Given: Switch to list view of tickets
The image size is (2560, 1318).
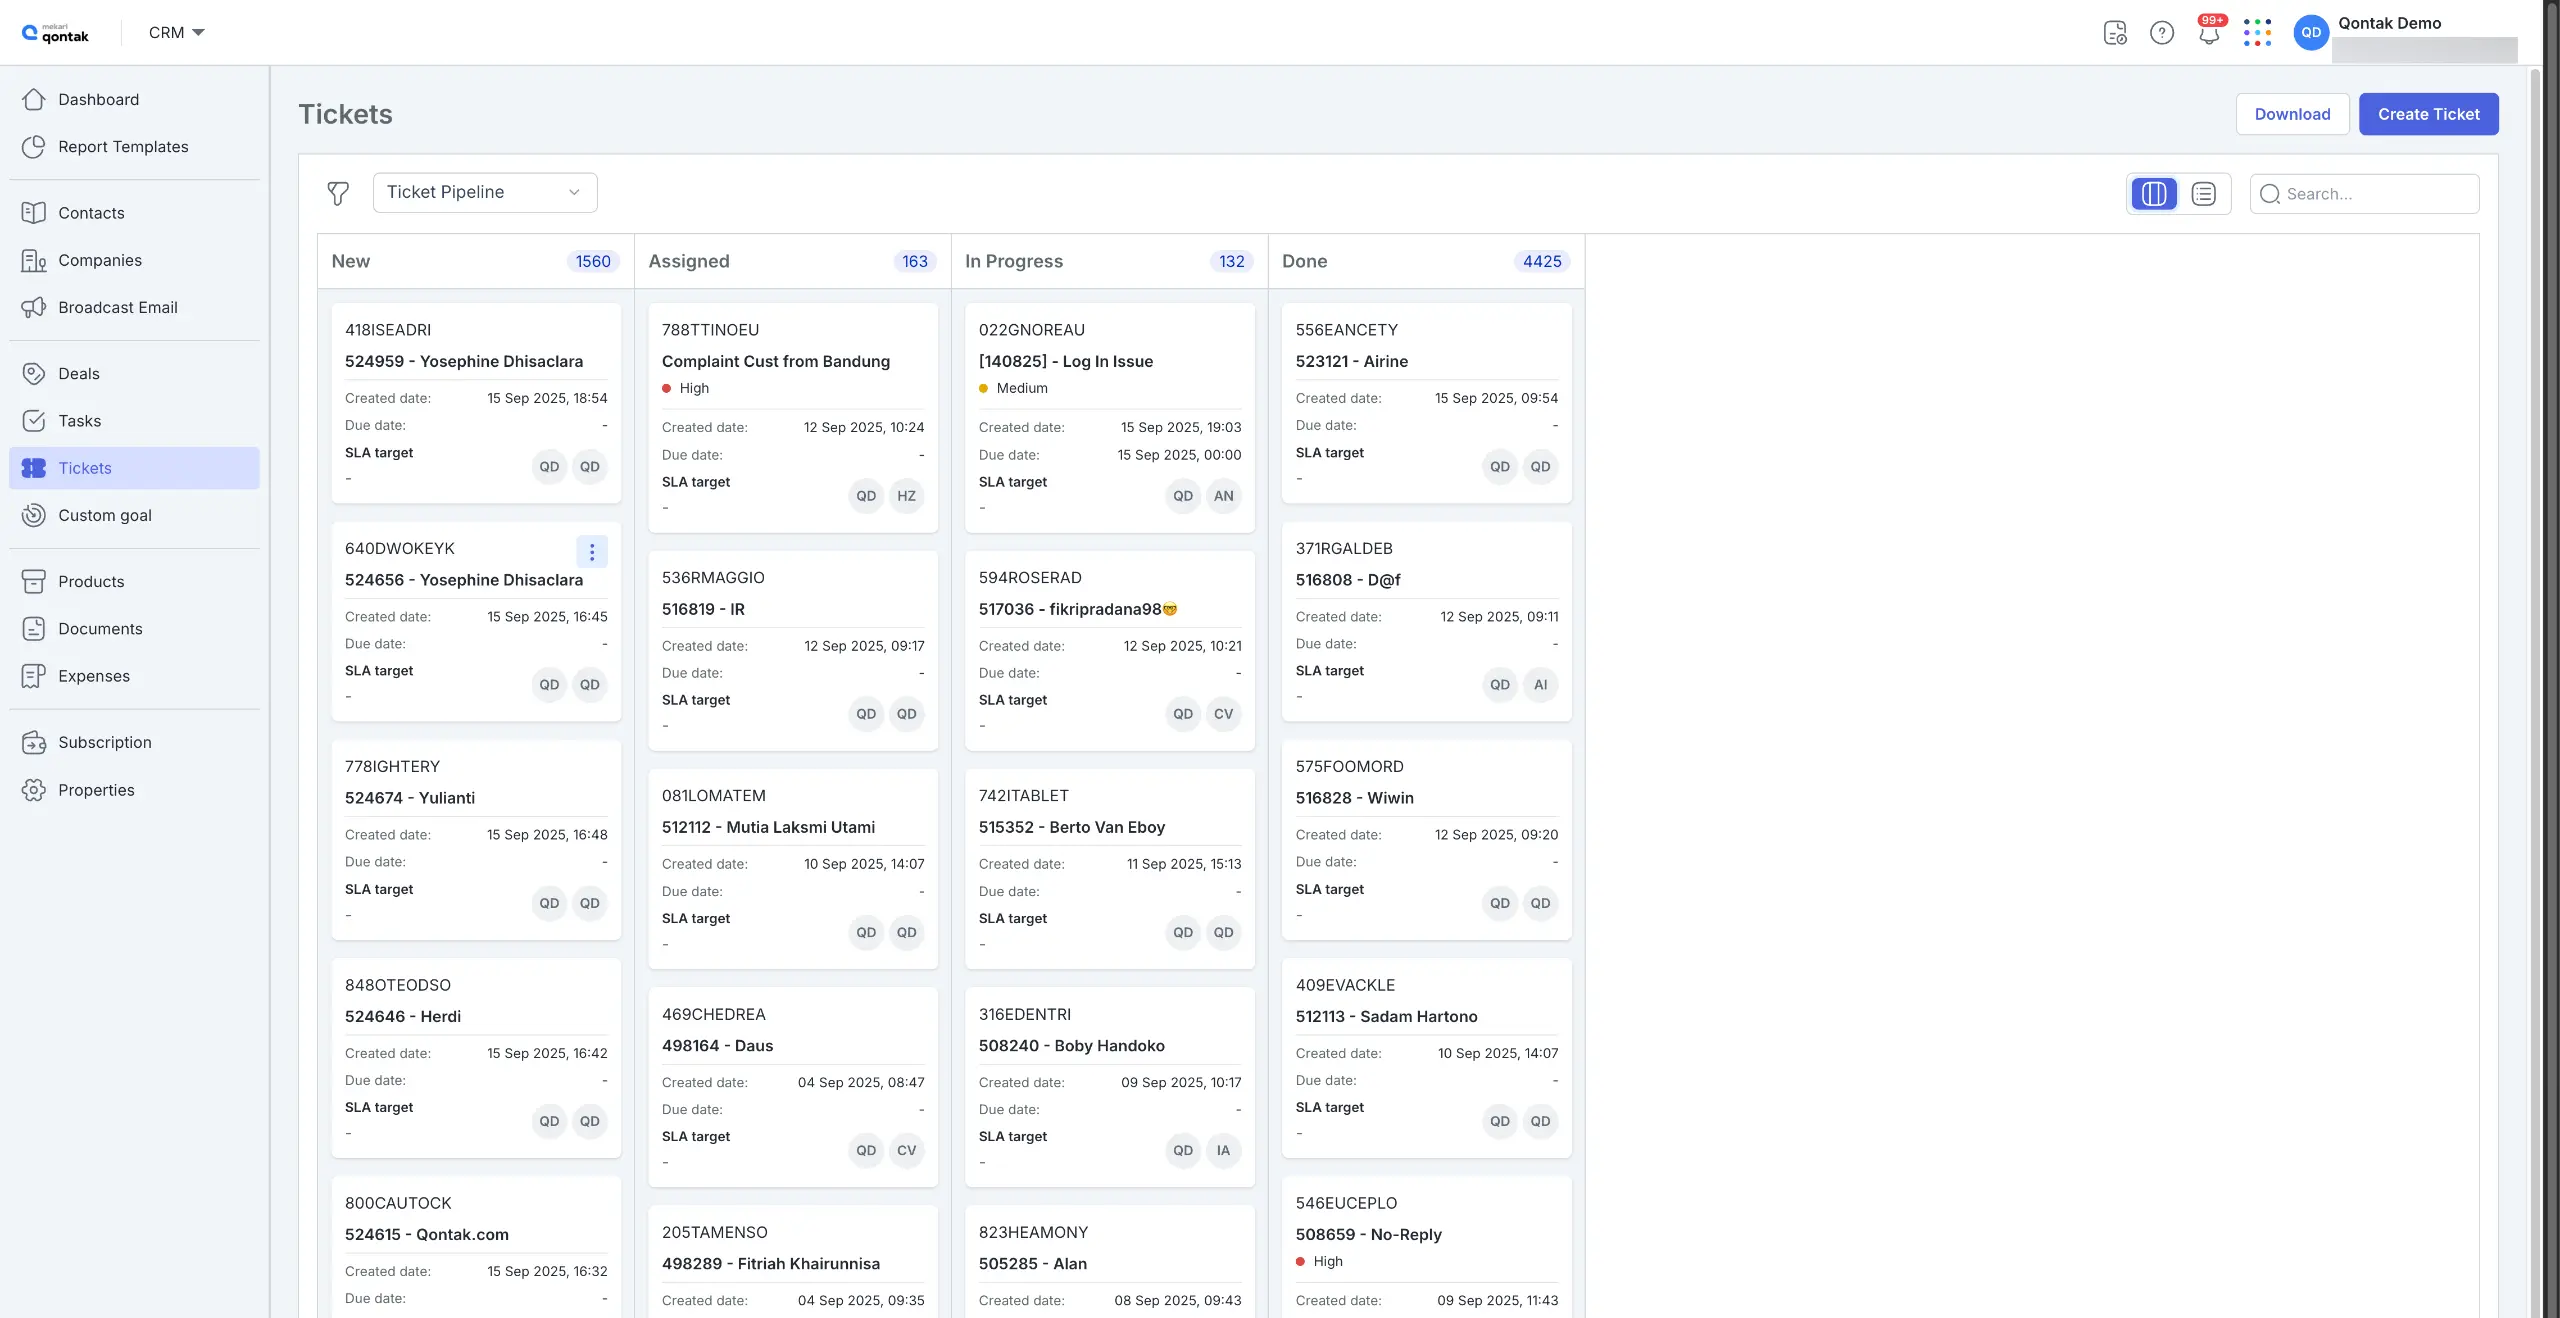Looking at the screenshot, I should click(x=2205, y=193).
